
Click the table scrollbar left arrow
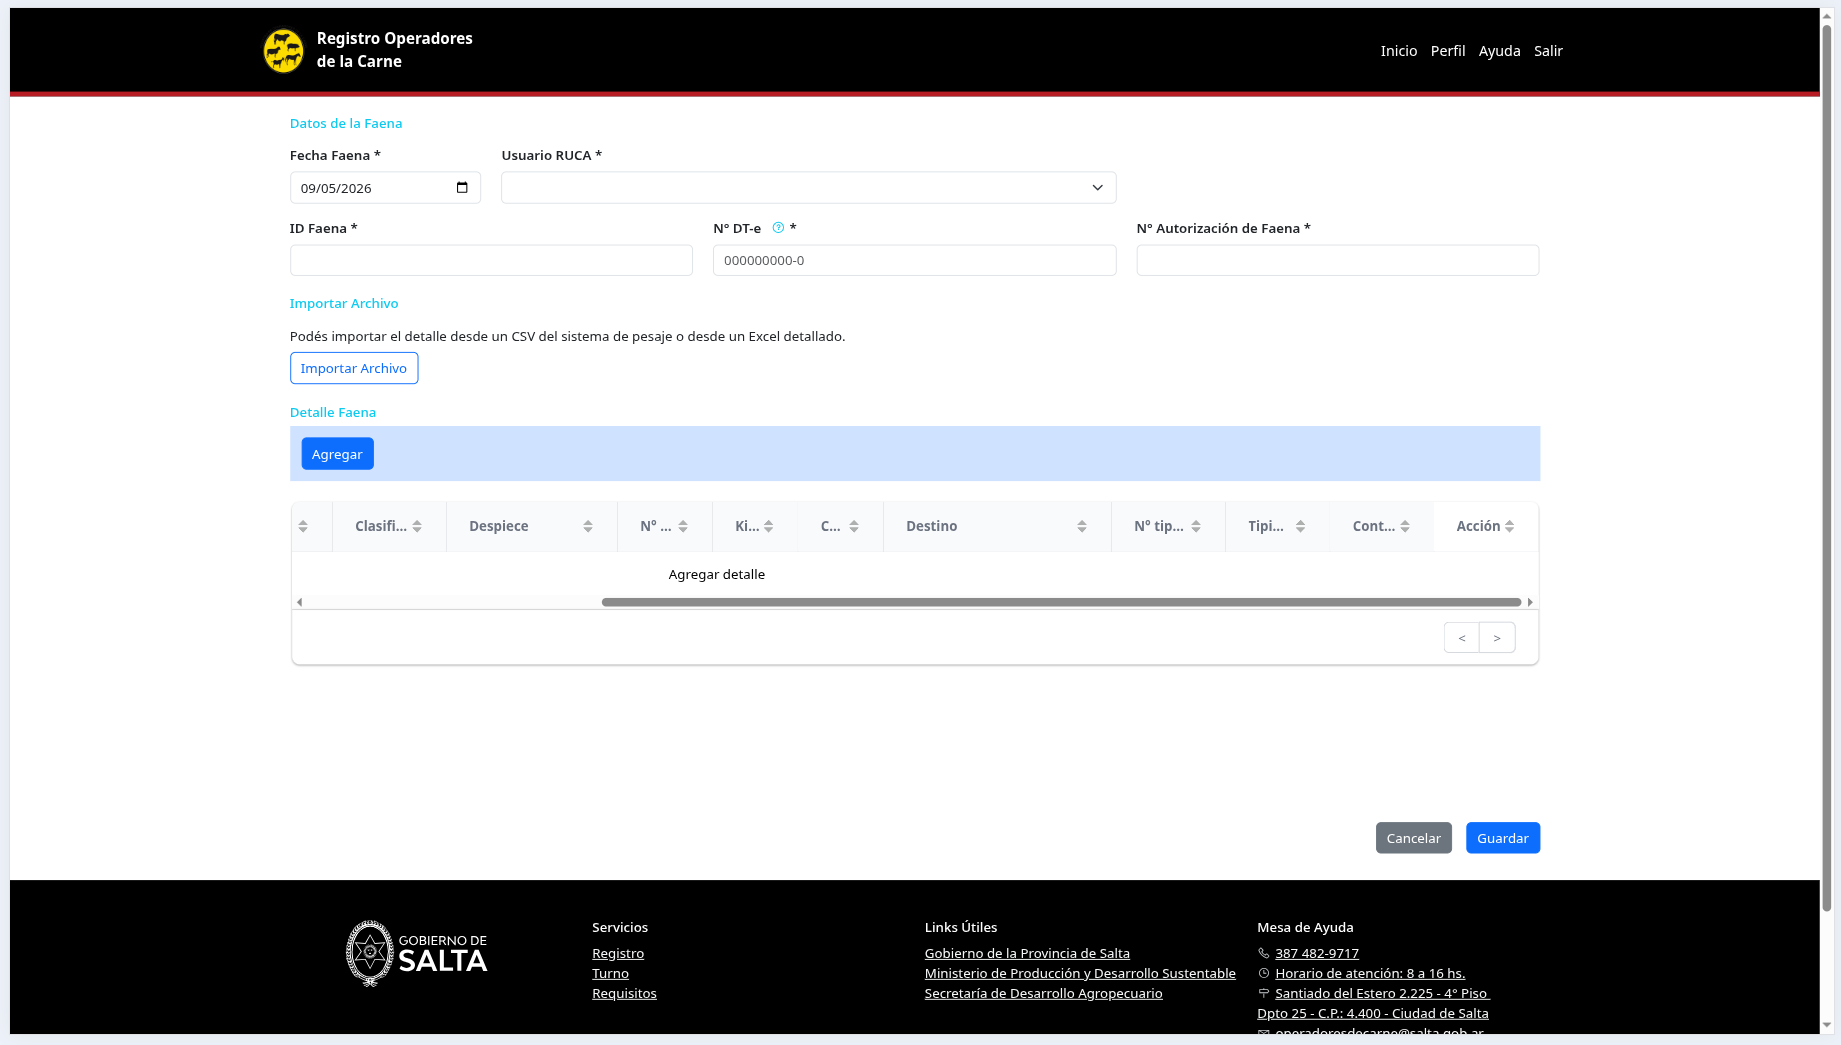[x=299, y=602]
